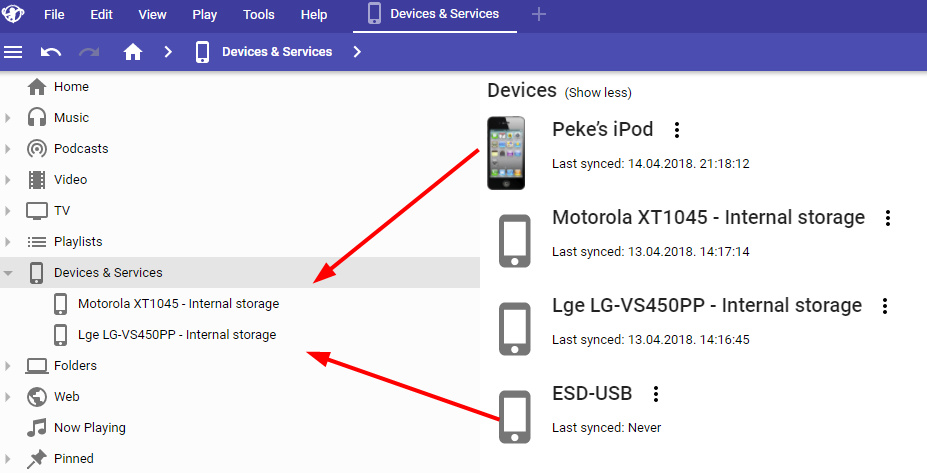
Task: Click the Podcasts icon in sidebar
Action: coord(37,149)
